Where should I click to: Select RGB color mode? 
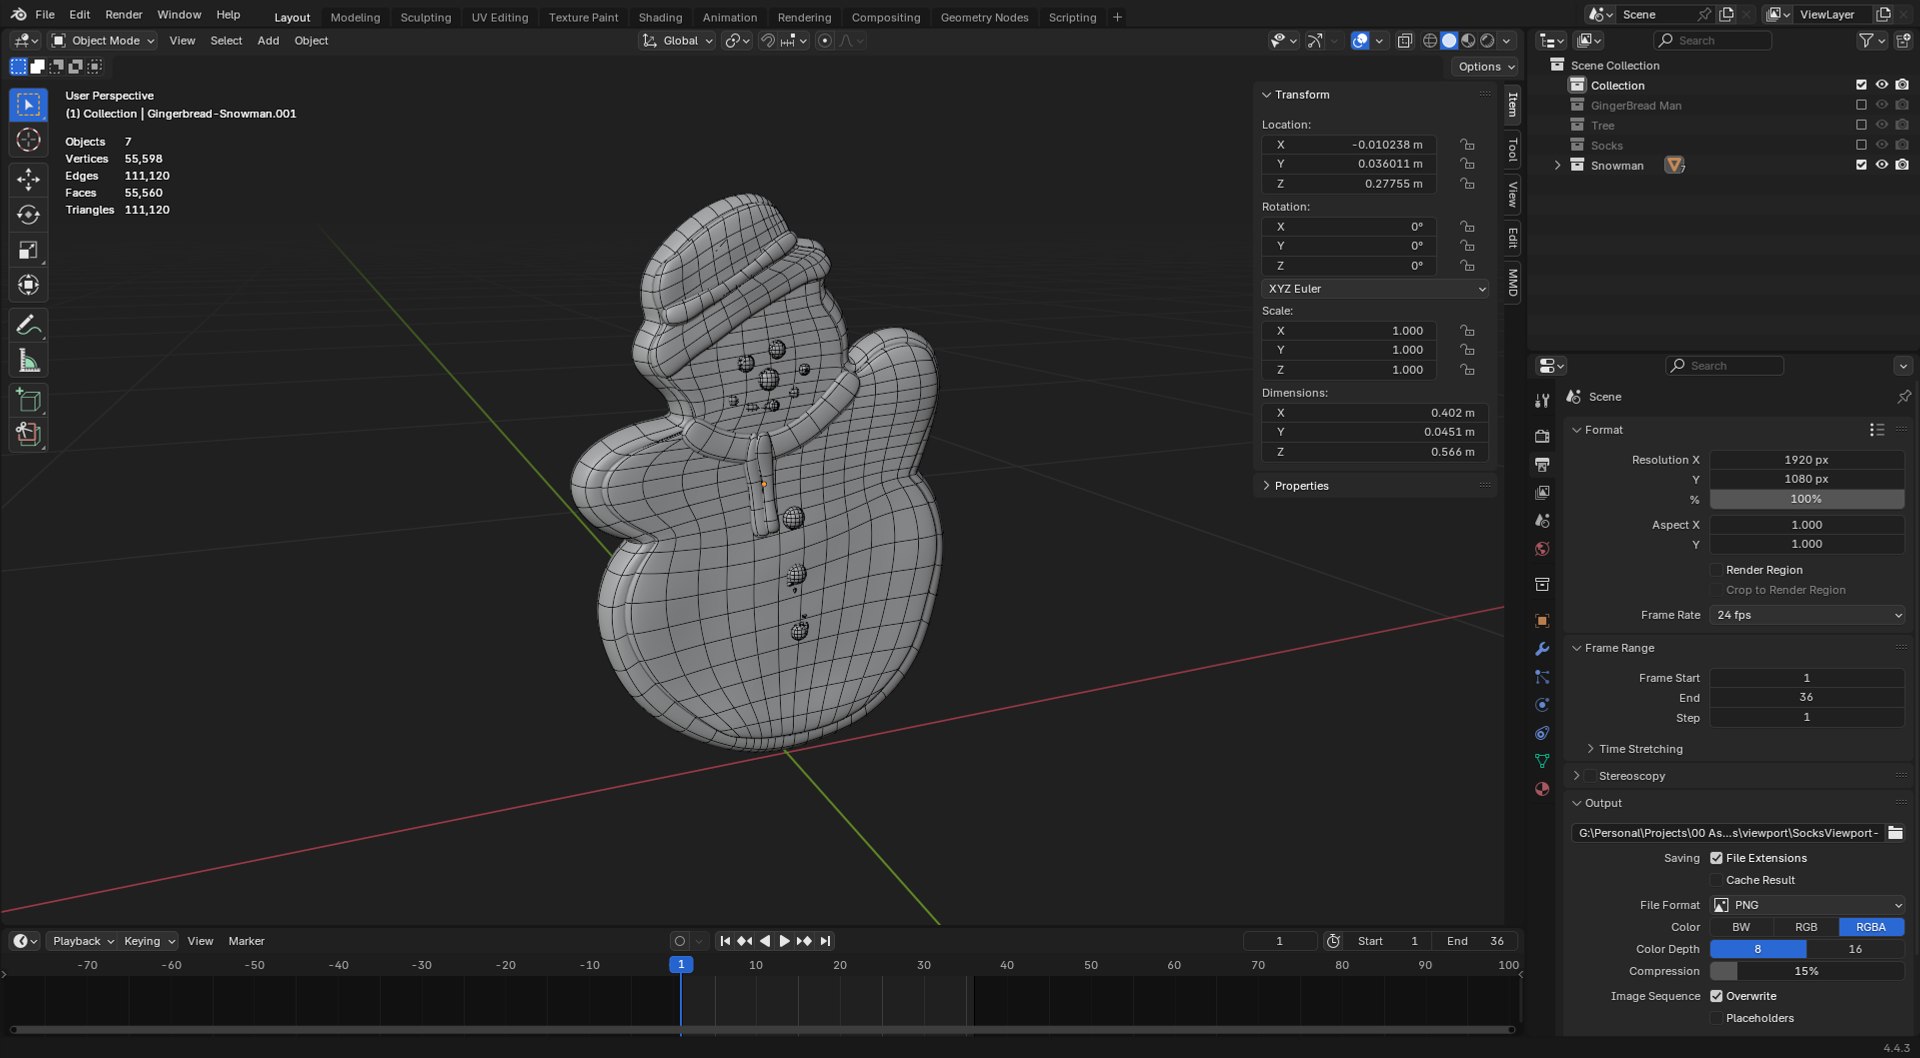point(1805,927)
